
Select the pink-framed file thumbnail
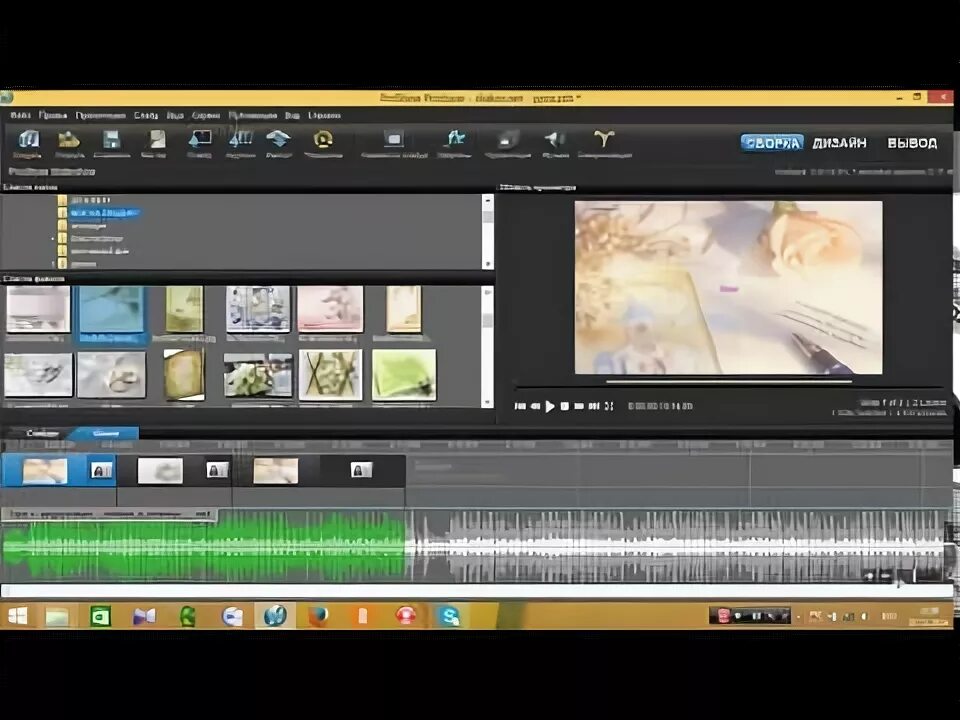pyautogui.click(x=330, y=310)
